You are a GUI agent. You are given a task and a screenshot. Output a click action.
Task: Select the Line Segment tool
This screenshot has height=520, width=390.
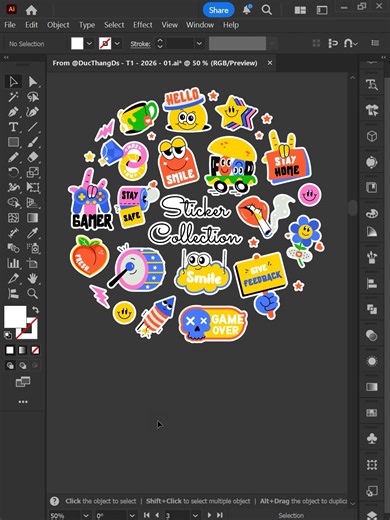point(32,127)
